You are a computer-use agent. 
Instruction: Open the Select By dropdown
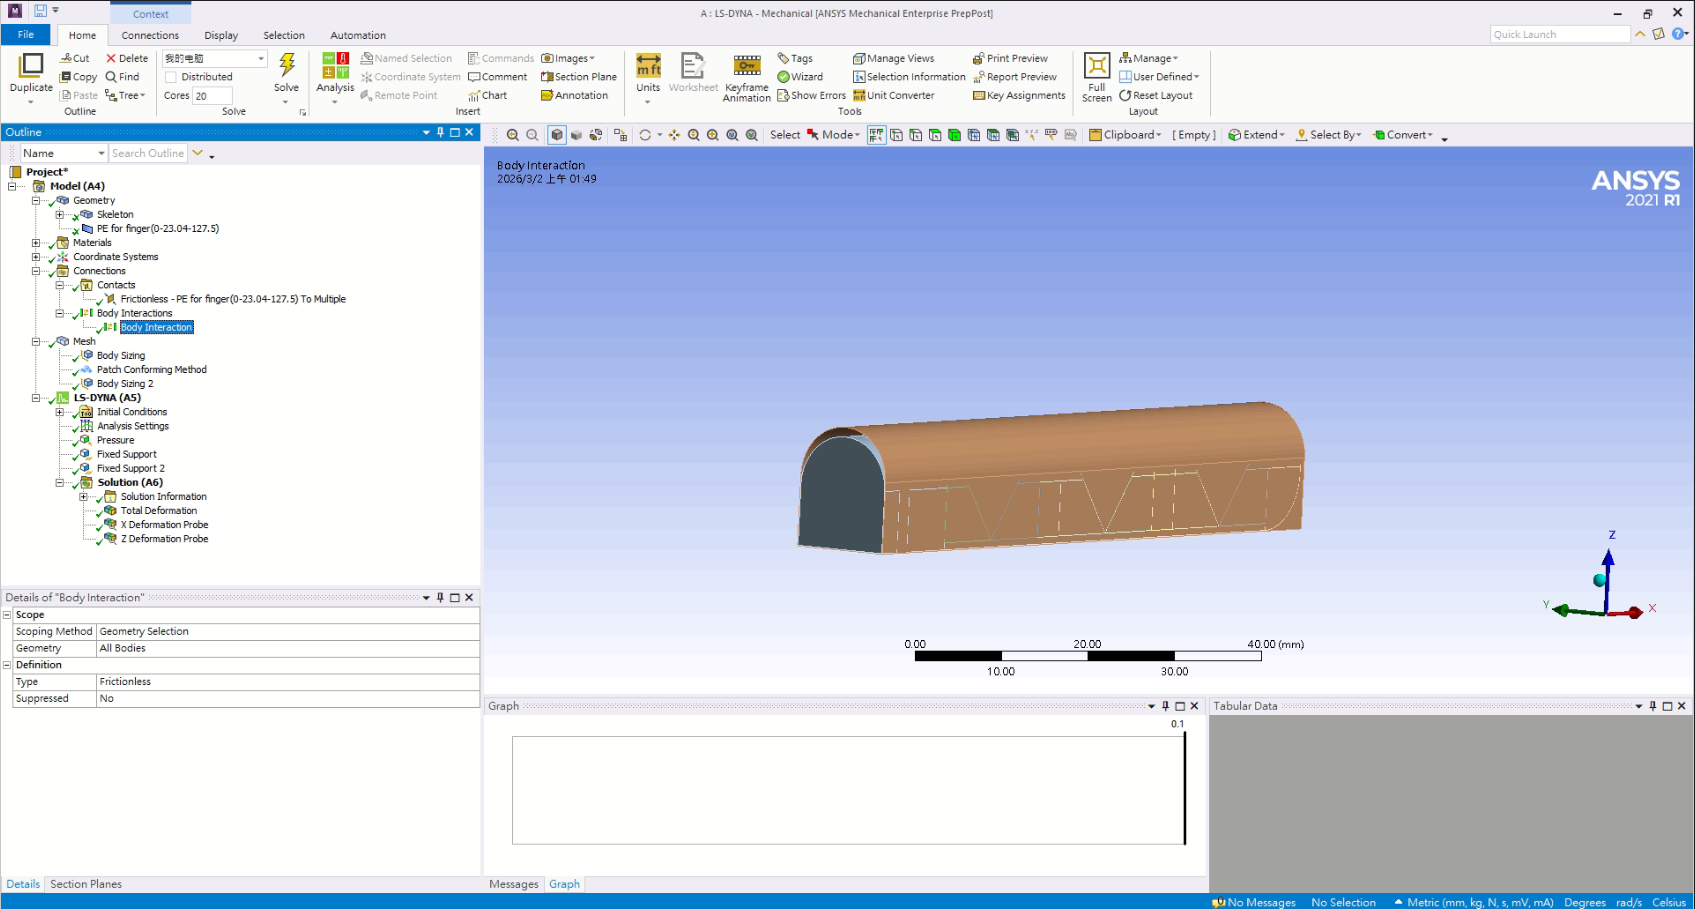(x=1329, y=135)
